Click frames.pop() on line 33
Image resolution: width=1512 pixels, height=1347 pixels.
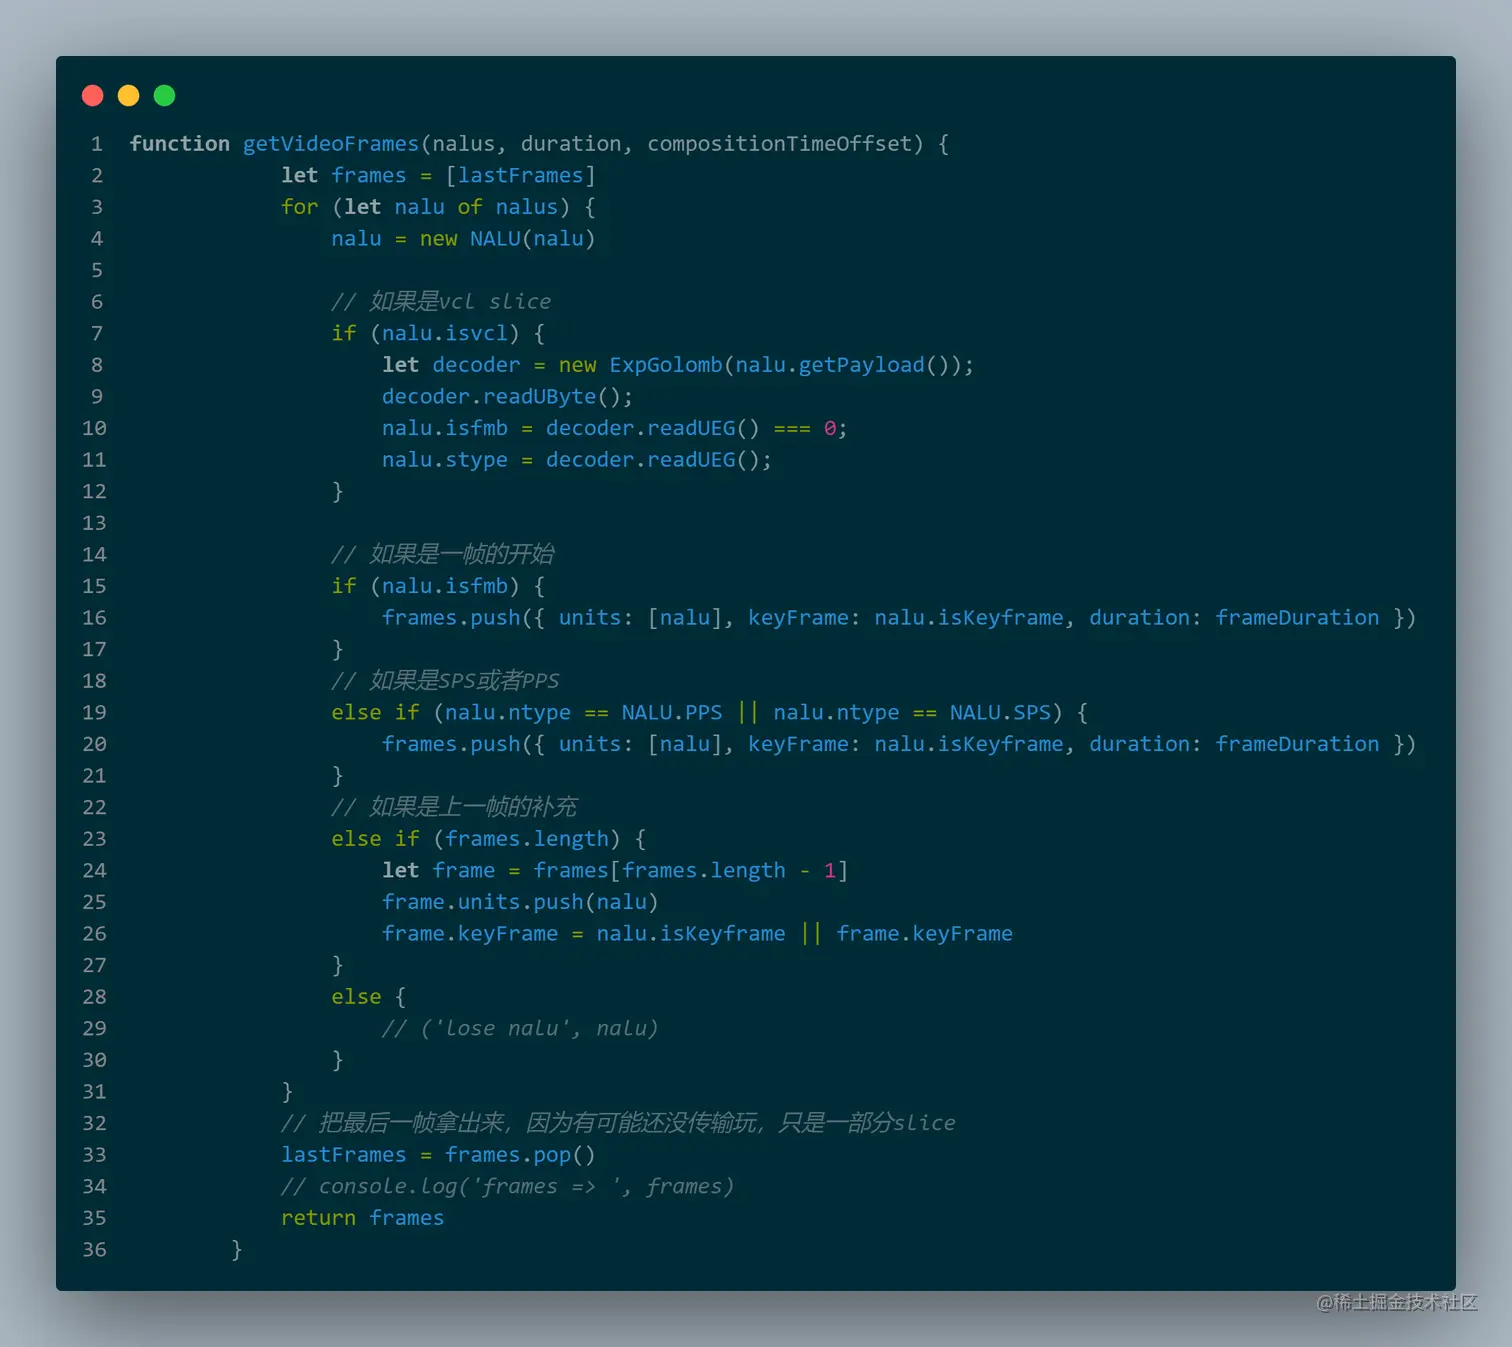(x=518, y=1154)
